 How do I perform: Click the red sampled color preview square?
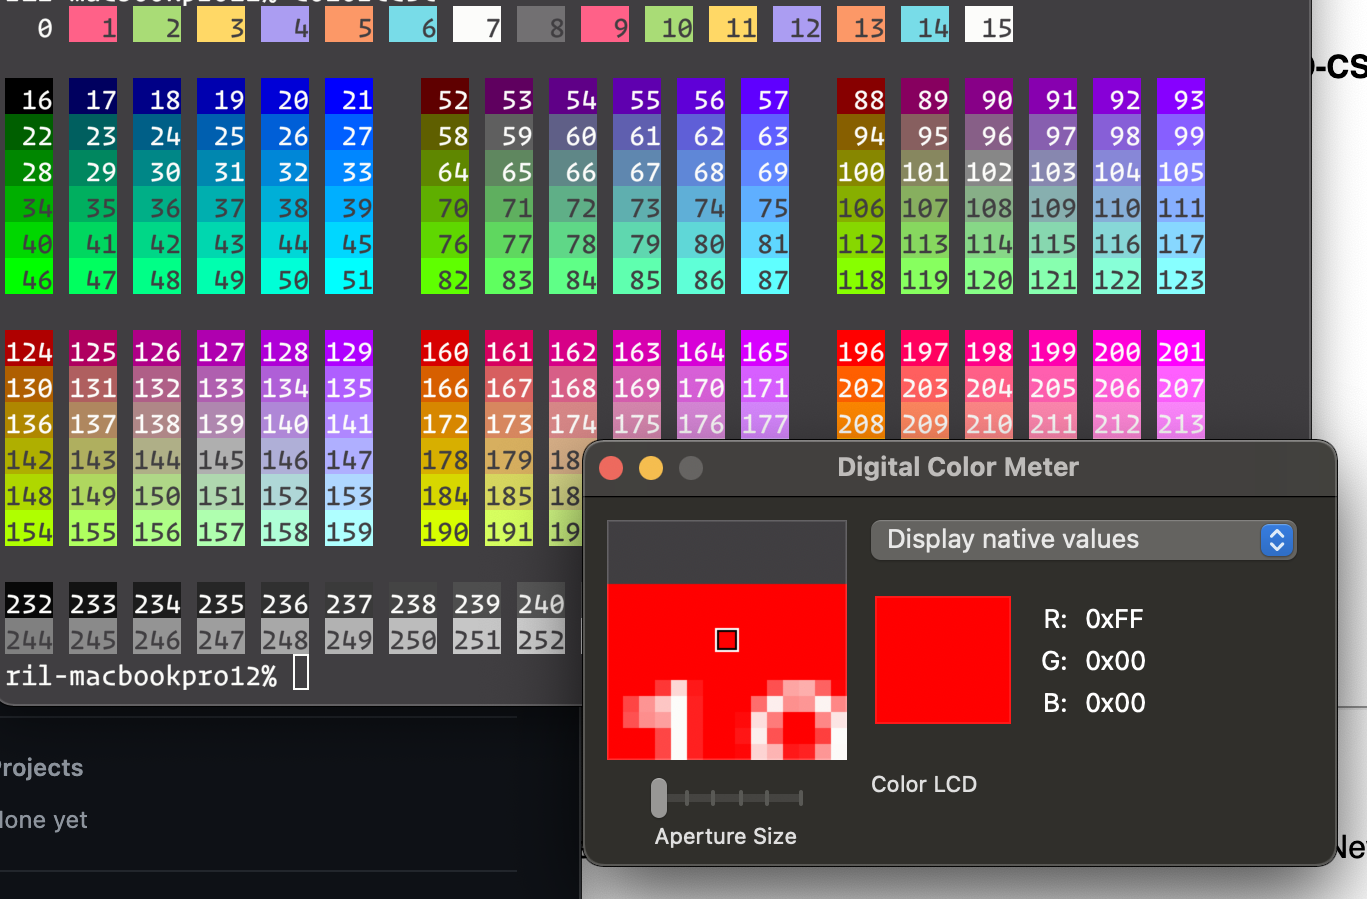tap(942, 659)
